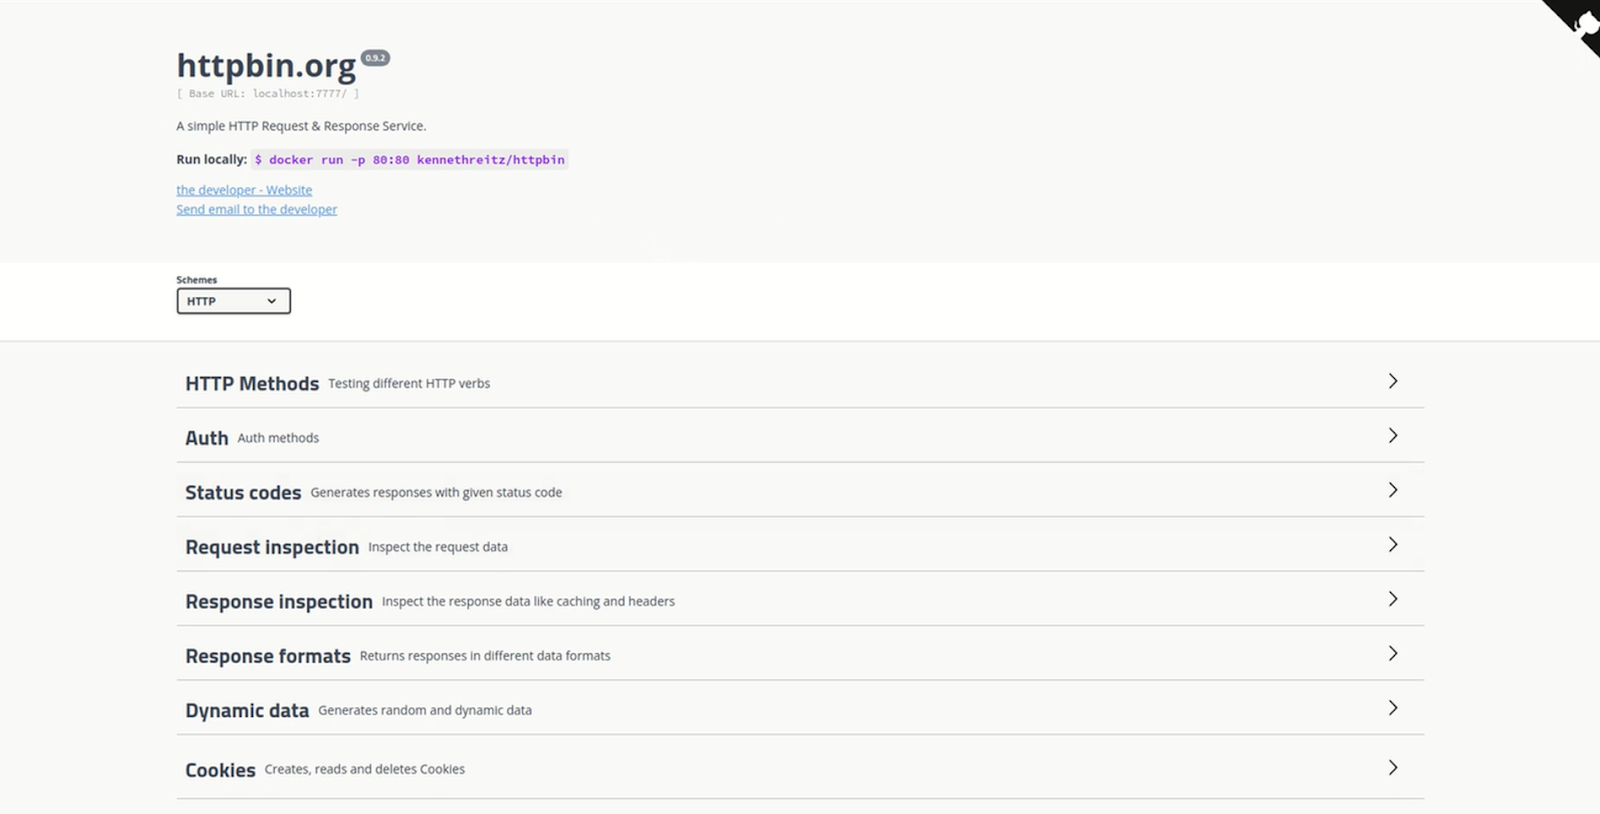Image resolution: width=1600 pixels, height=814 pixels.
Task: Expand the Status codes heading
Action: [x=243, y=493]
